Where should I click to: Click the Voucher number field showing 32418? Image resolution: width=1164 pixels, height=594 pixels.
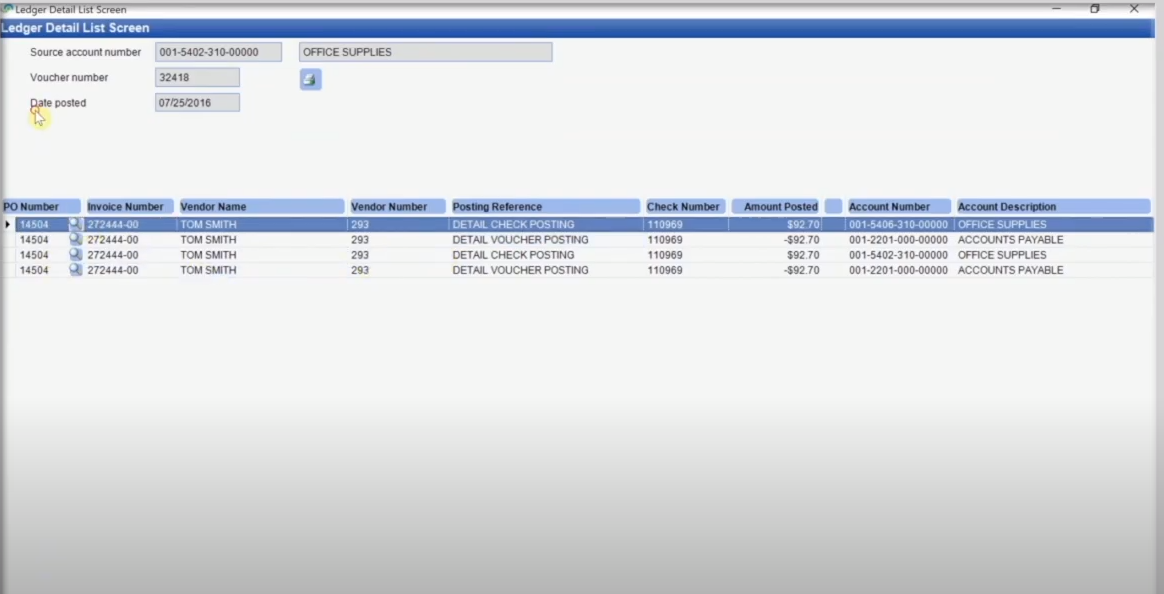pyautogui.click(x=196, y=77)
